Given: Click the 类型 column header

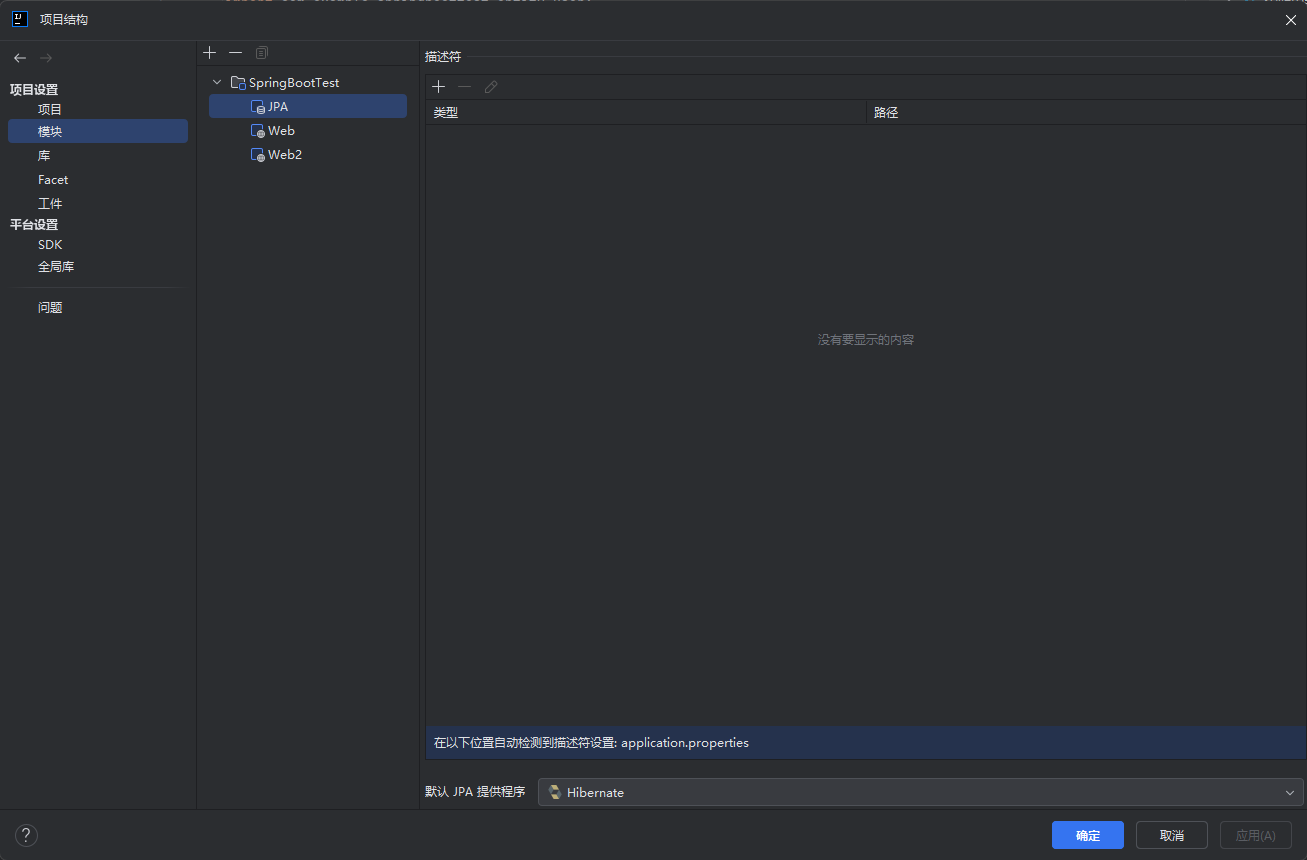Looking at the screenshot, I should (446, 113).
